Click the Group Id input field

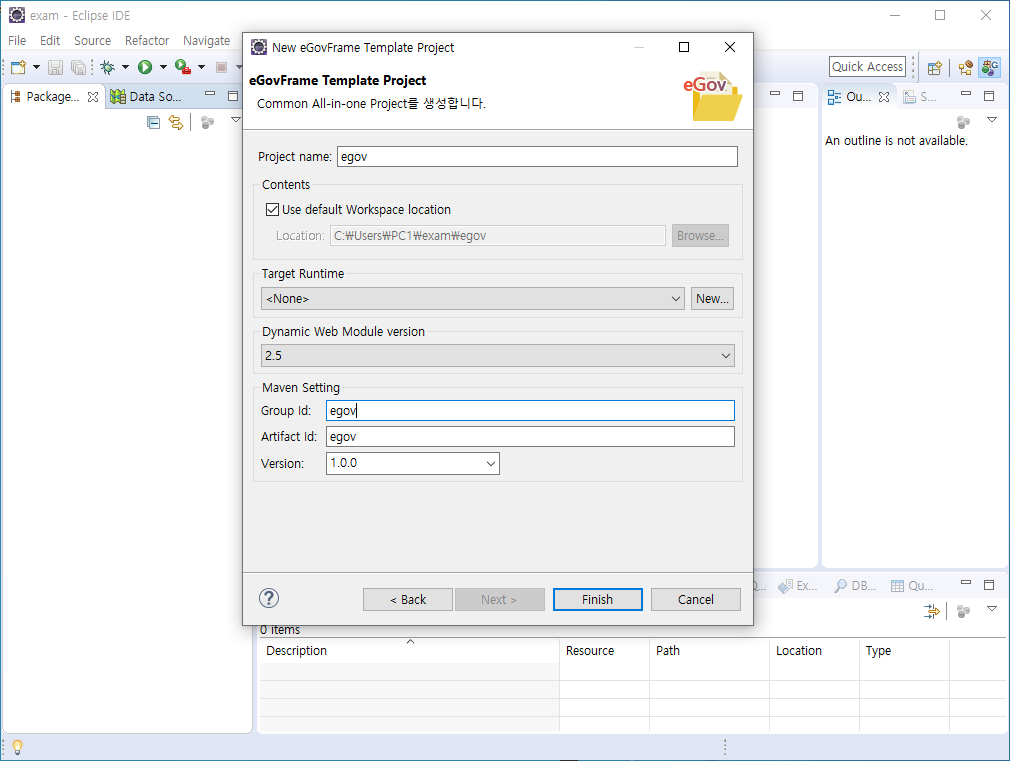coord(530,410)
